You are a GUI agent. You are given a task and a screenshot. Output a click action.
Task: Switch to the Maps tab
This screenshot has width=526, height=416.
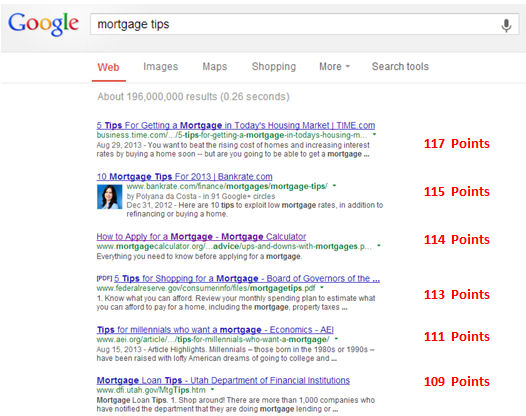(215, 66)
